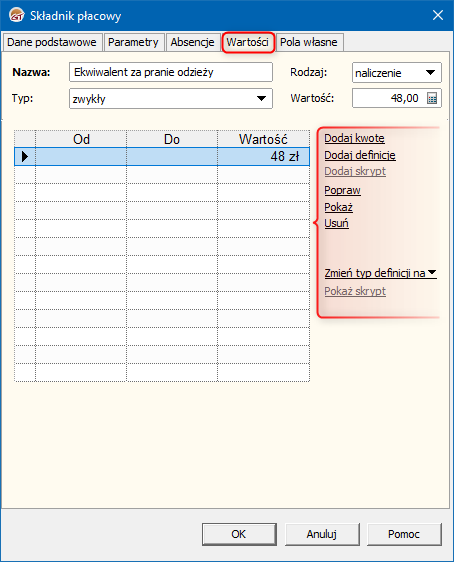Image resolution: width=454 pixels, height=562 pixels.
Task: Switch to Pola własne tab
Action: pos(309,42)
